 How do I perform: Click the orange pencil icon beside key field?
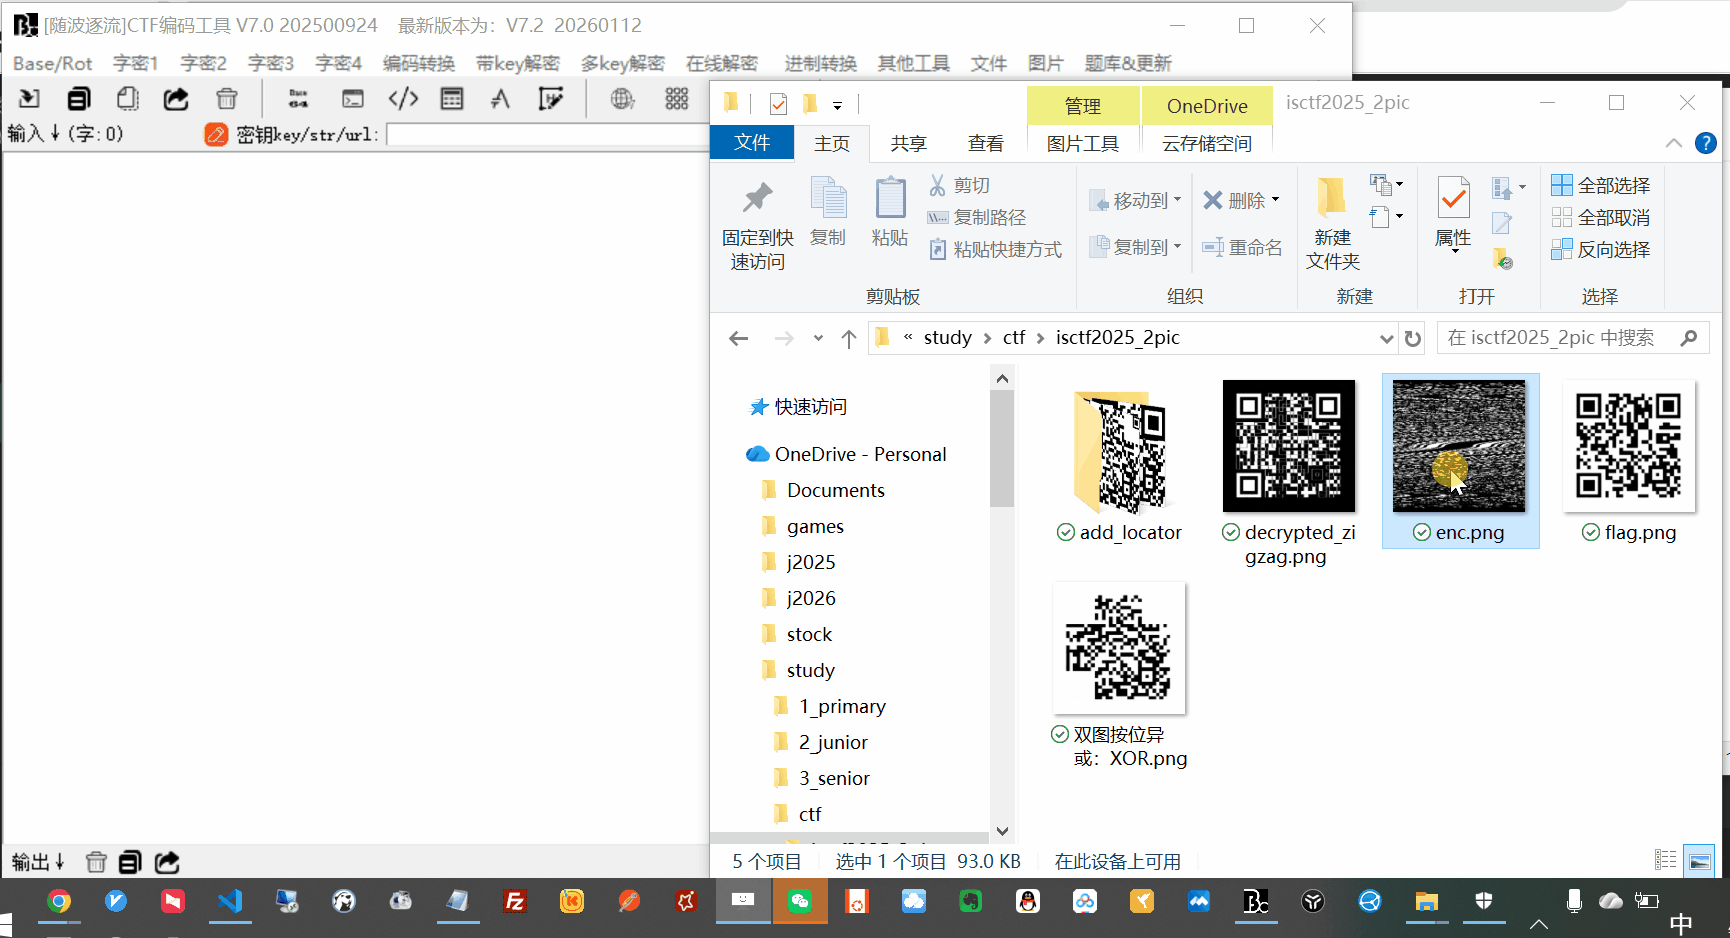[216, 134]
